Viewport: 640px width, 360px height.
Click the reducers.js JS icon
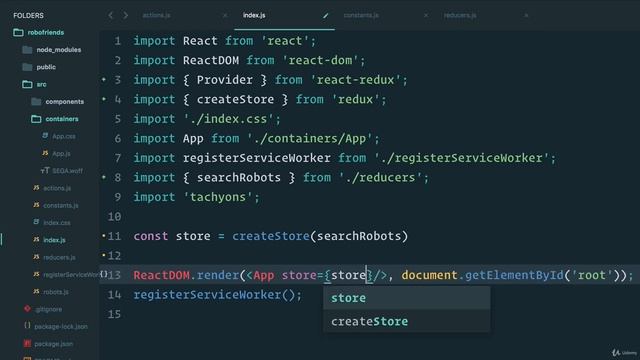pos(36,257)
